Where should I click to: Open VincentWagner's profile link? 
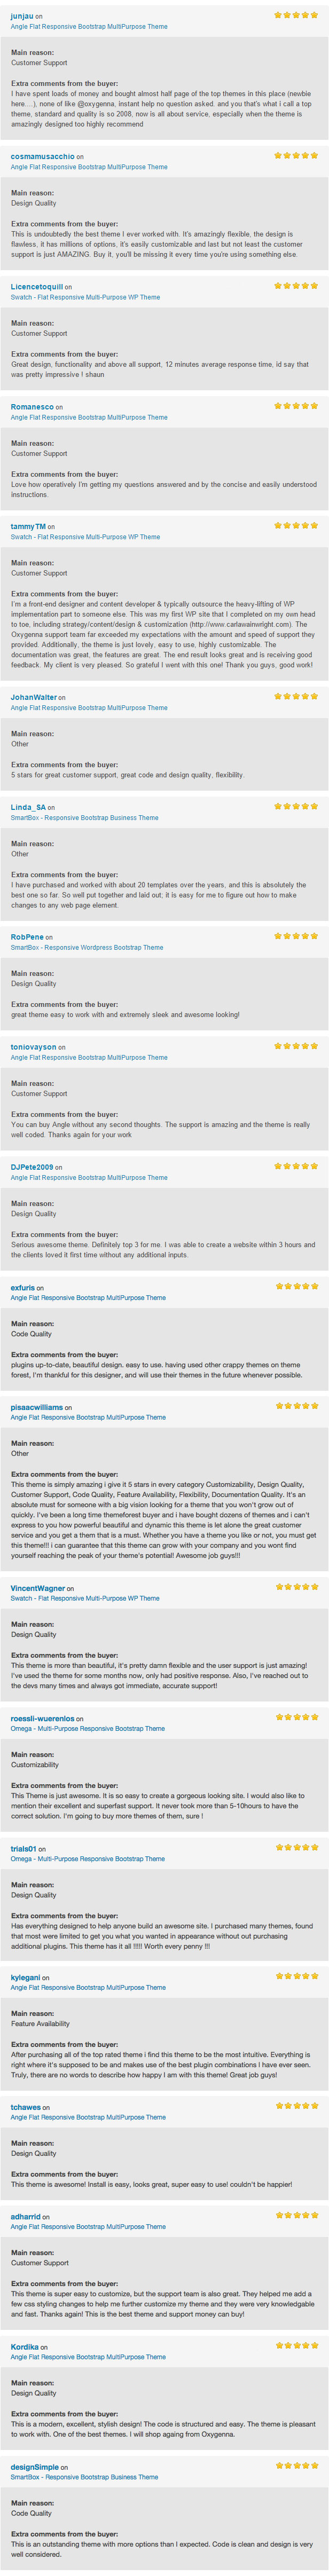(x=38, y=1587)
